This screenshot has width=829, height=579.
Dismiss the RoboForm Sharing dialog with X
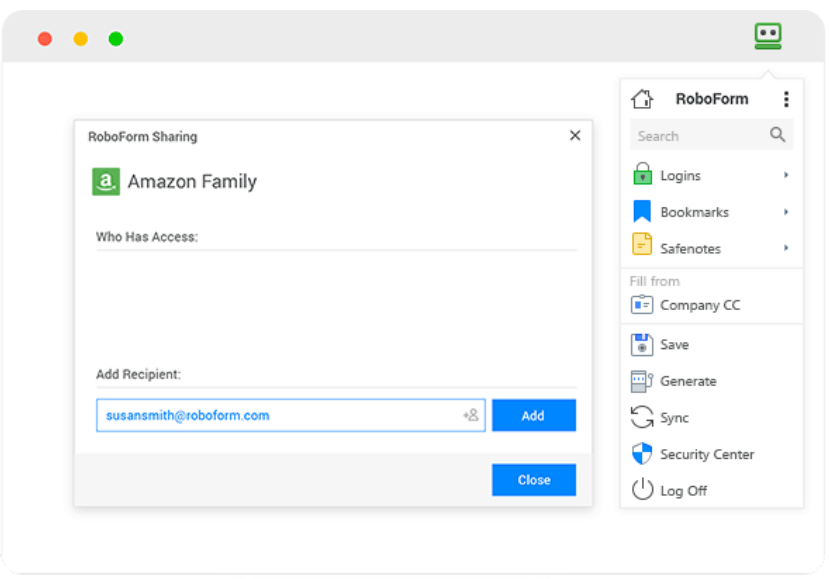tap(575, 136)
